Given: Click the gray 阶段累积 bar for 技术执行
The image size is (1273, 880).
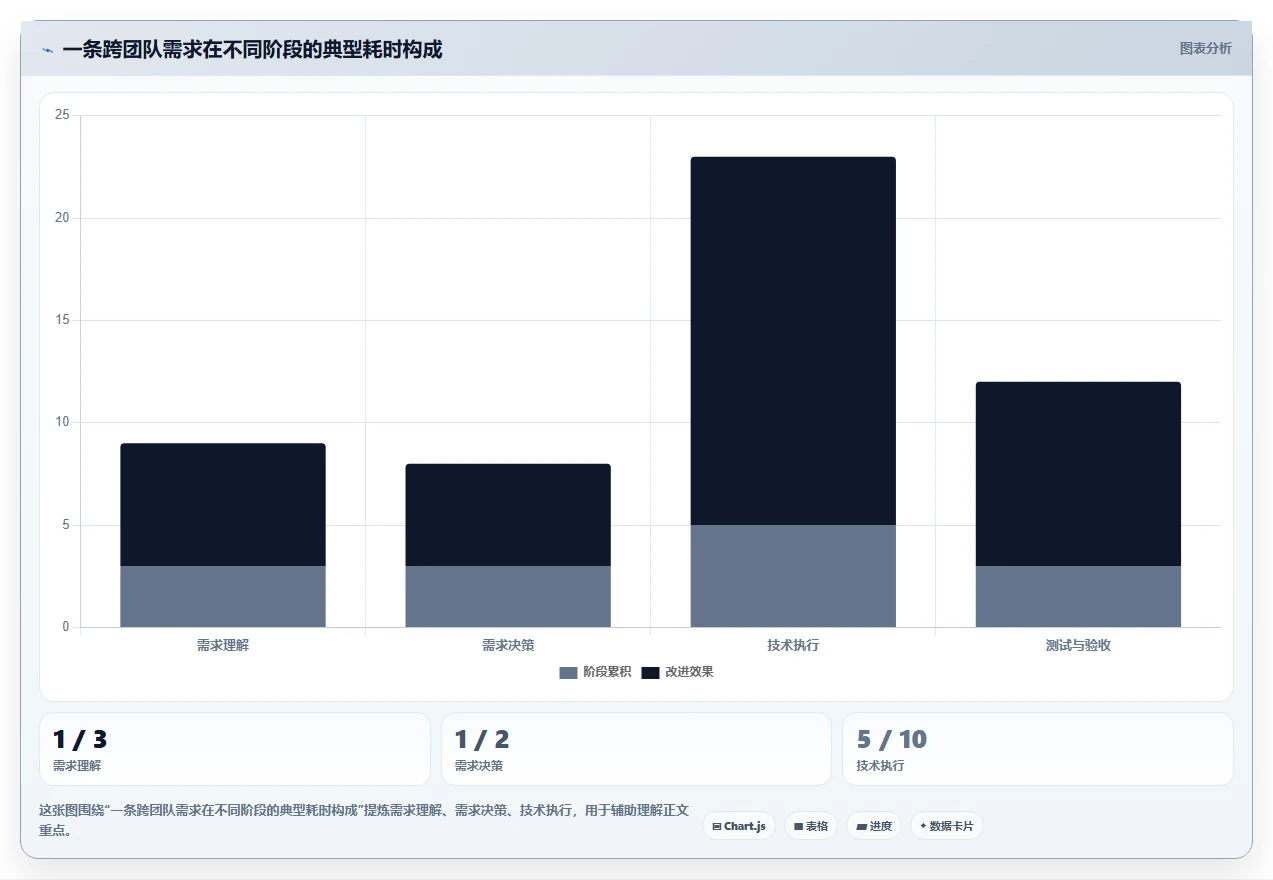Looking at the screenshot, I should [x=793, y=576].
